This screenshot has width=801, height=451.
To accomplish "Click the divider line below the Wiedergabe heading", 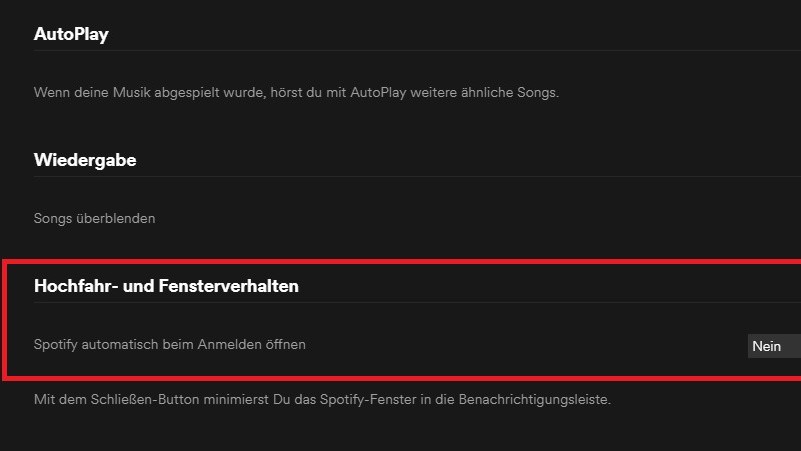I will coord(400,177).
